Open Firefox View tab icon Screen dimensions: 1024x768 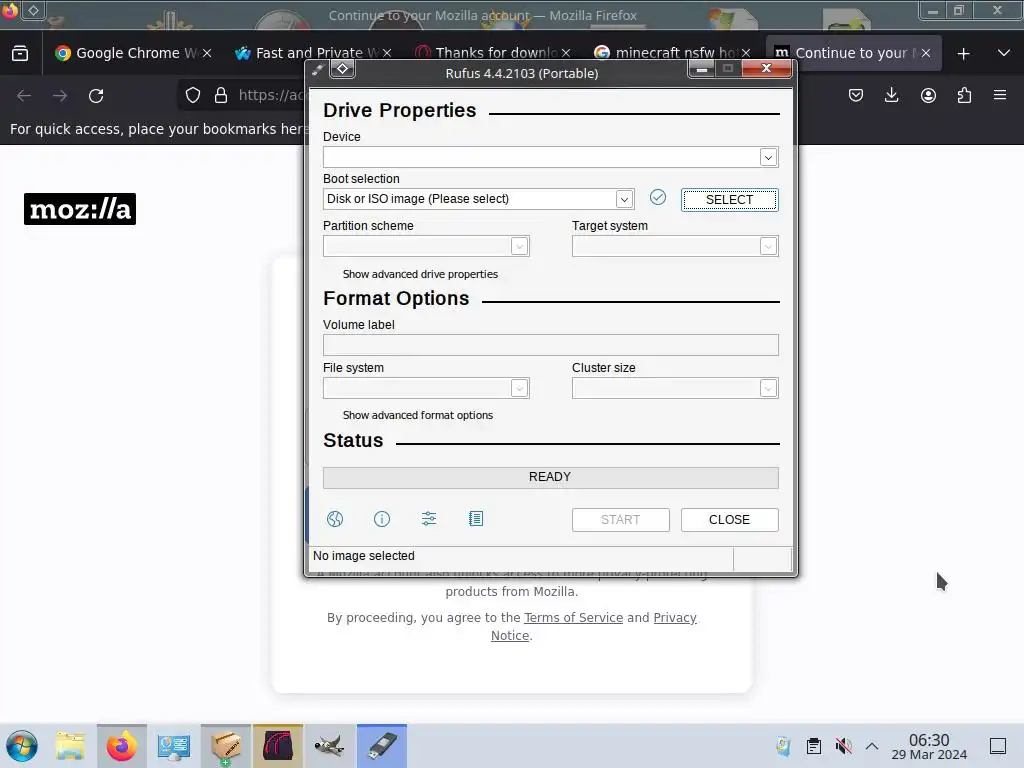[20, 53]
